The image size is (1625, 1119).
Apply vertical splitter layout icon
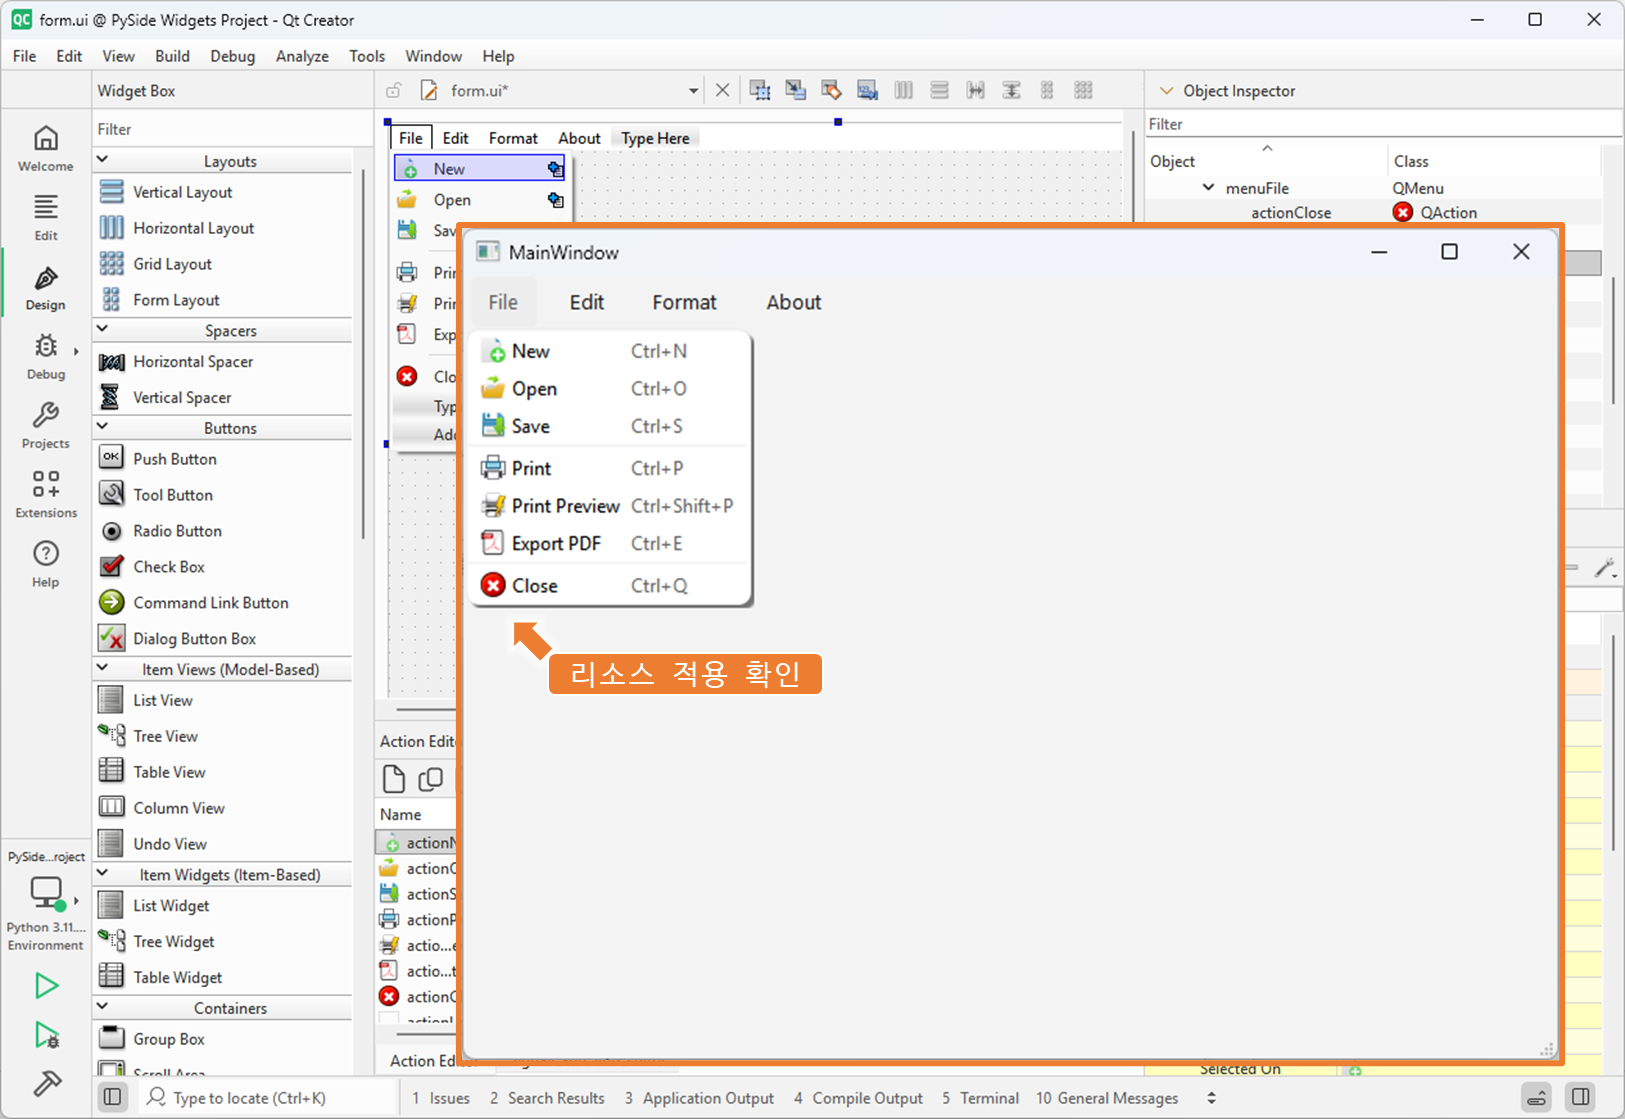1012,91
